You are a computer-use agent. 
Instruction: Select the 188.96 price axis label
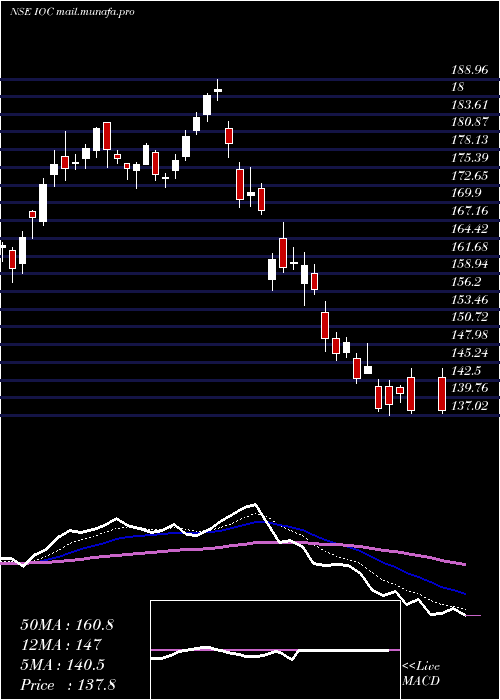coord(469,70)
